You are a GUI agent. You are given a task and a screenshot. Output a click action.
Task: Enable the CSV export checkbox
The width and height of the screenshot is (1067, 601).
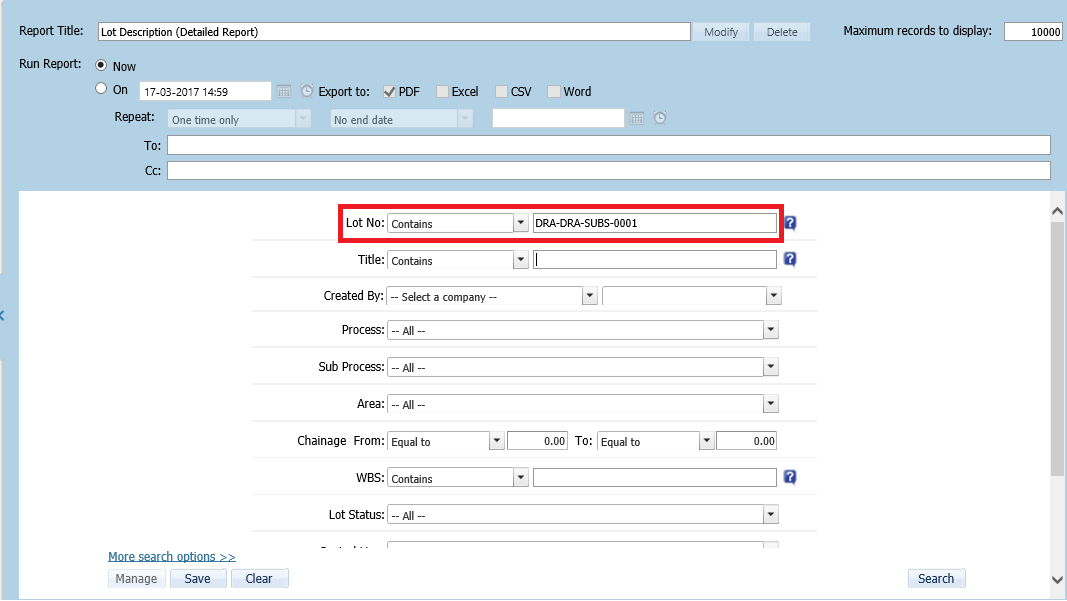502,91
